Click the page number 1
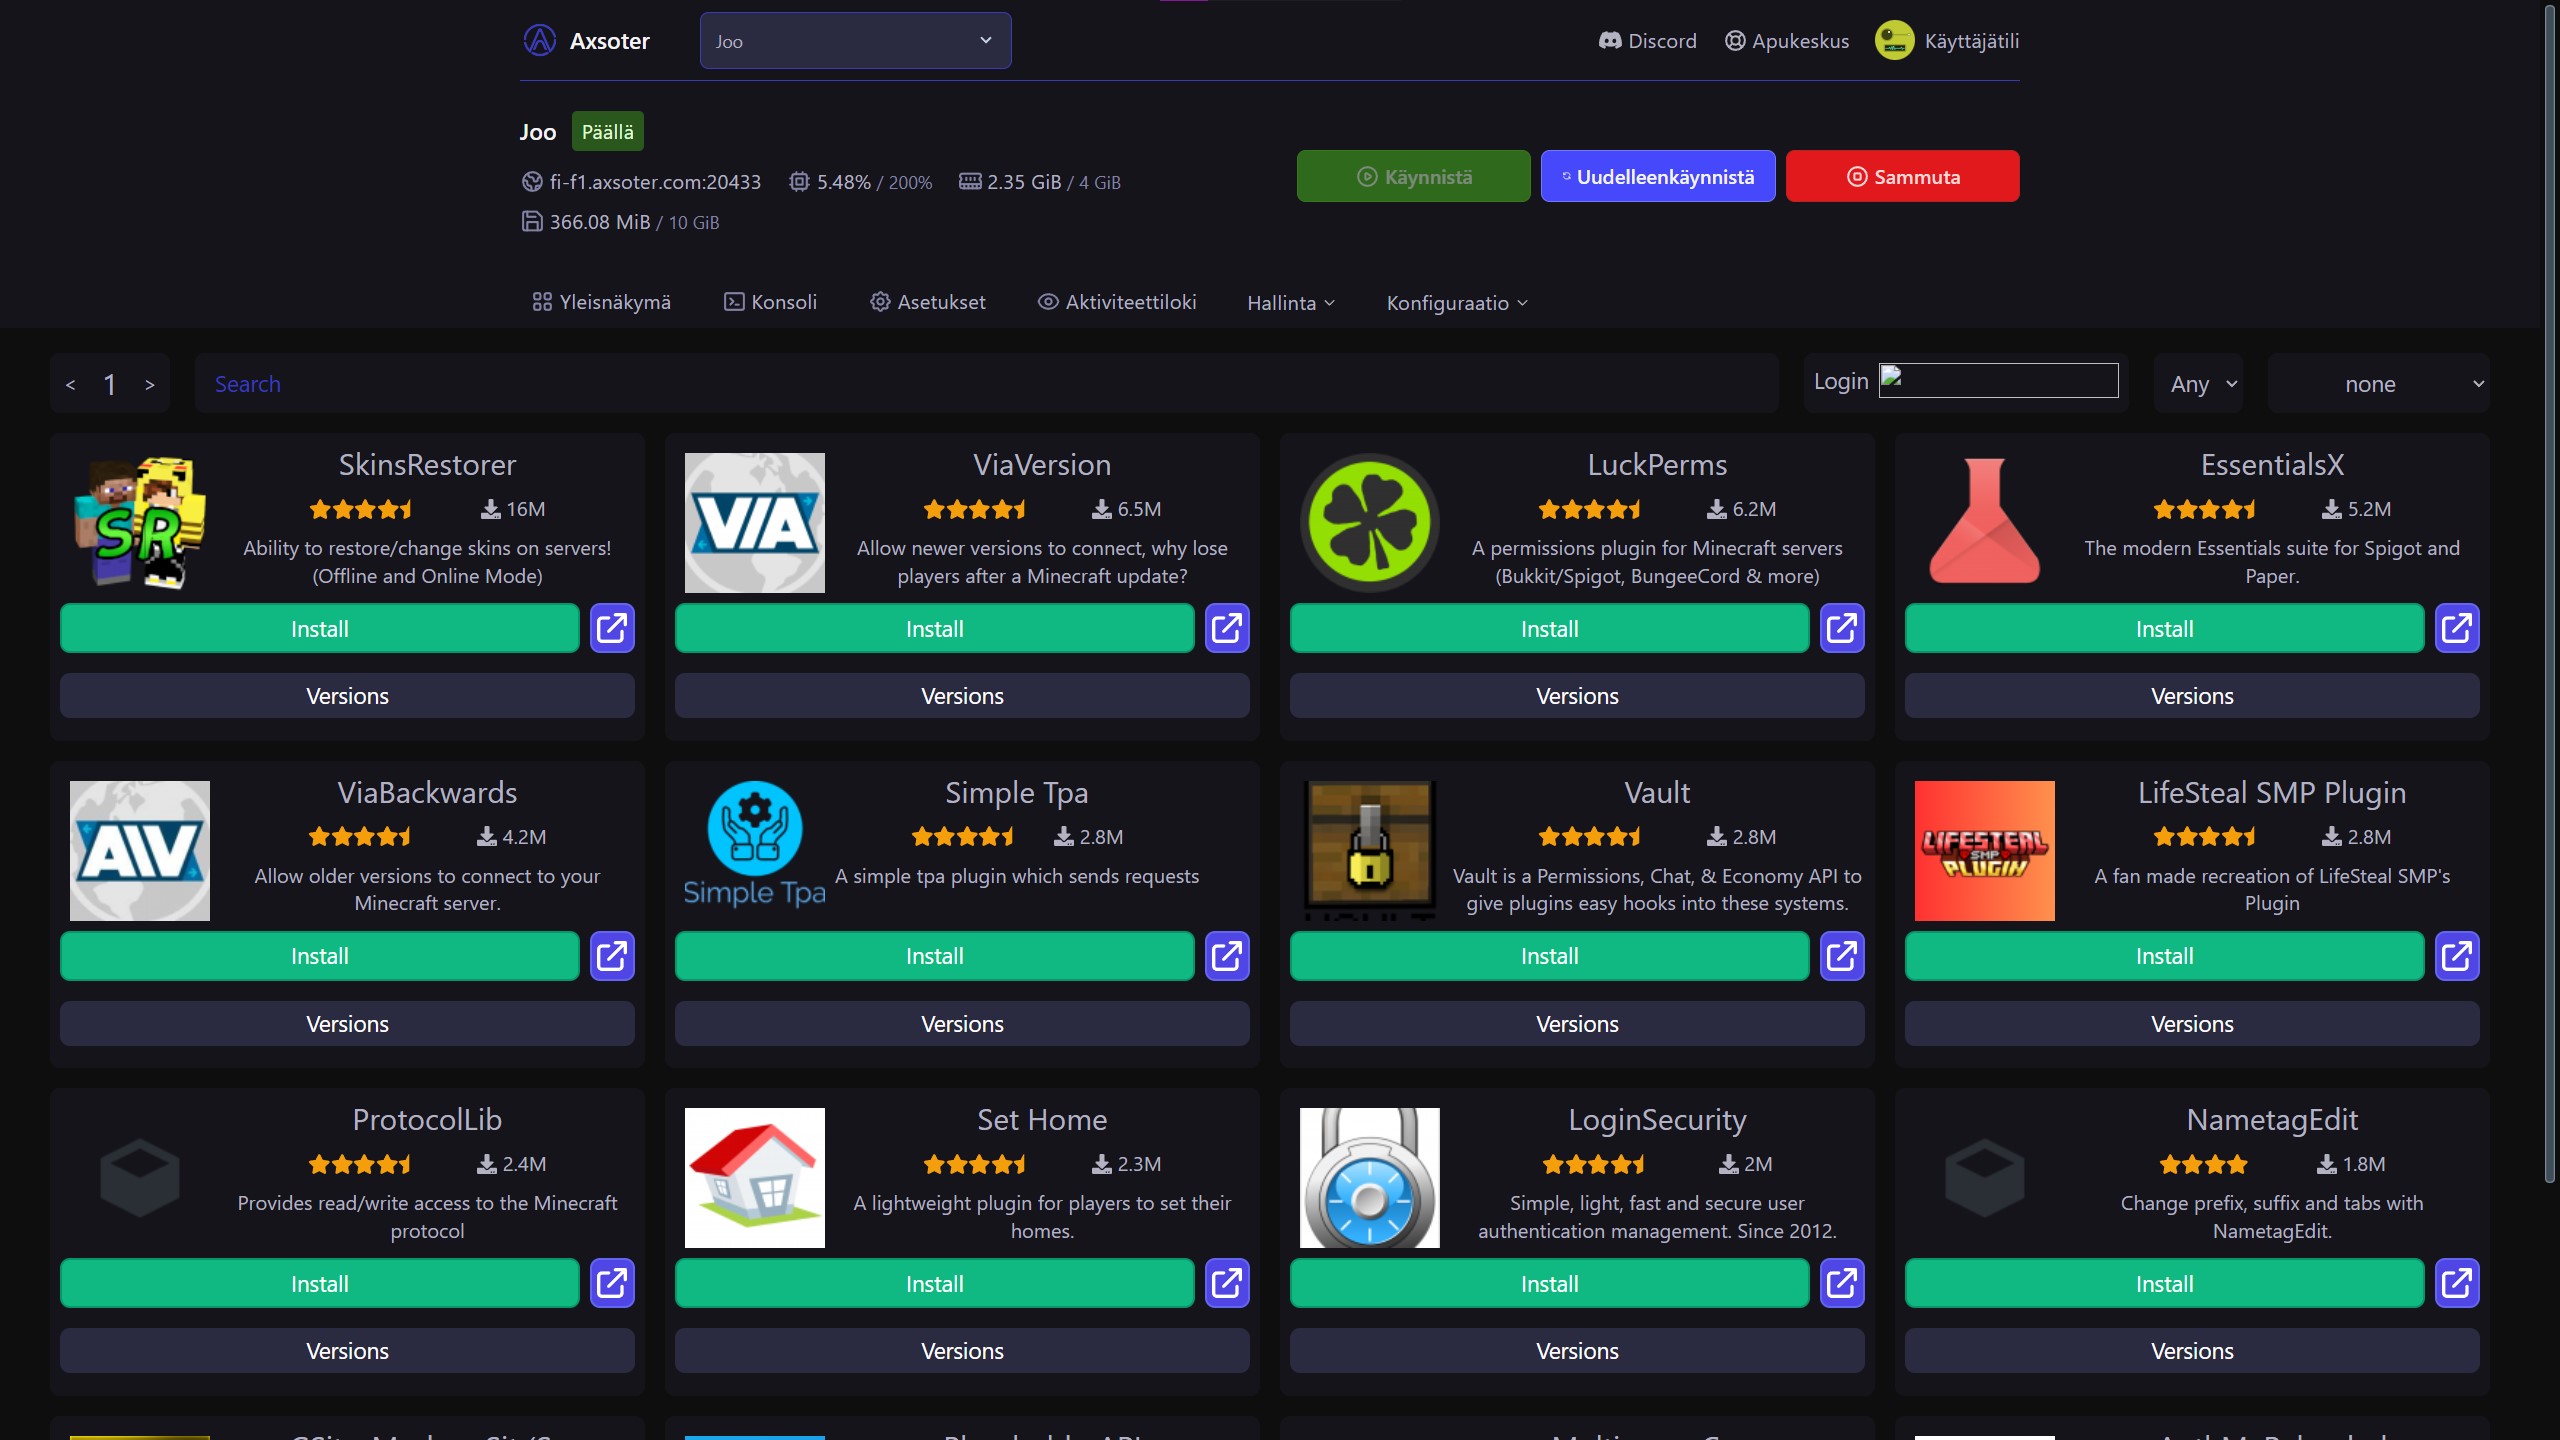The width and height of the screenshot is (2560, 1440). [x=110, y=384]
